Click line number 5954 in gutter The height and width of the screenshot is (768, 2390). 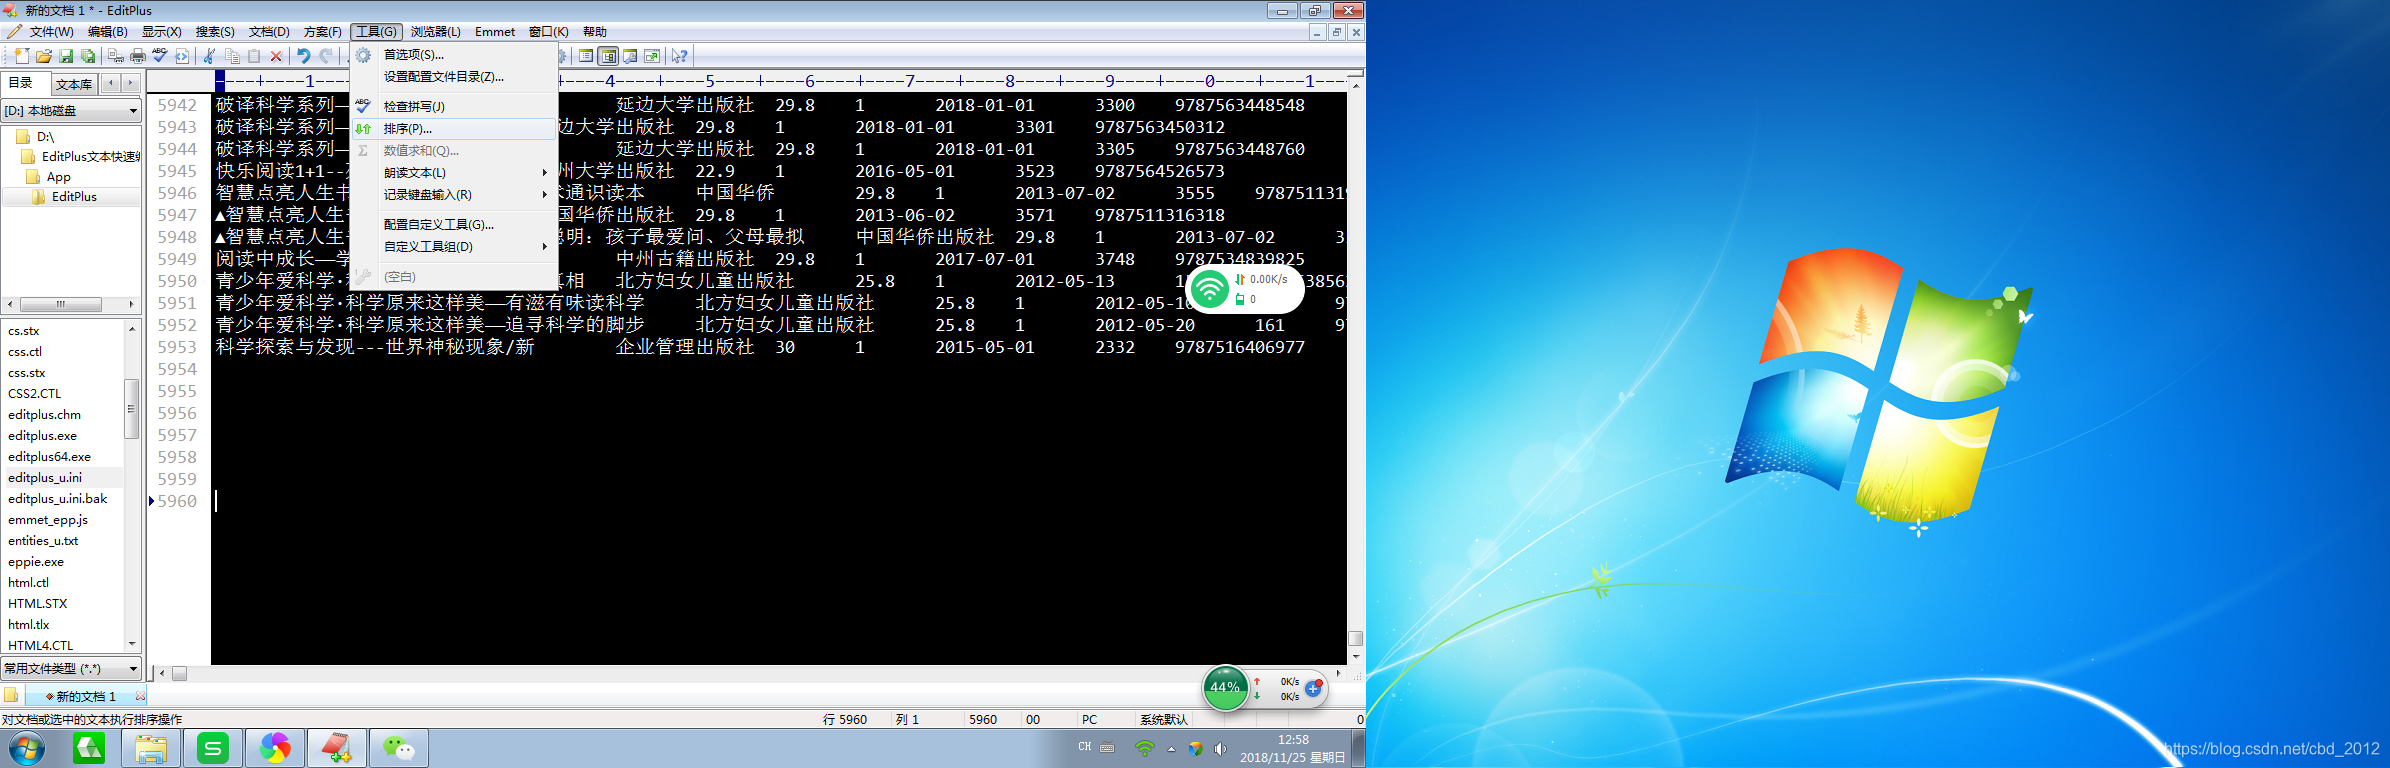click(x=177, y=369)
